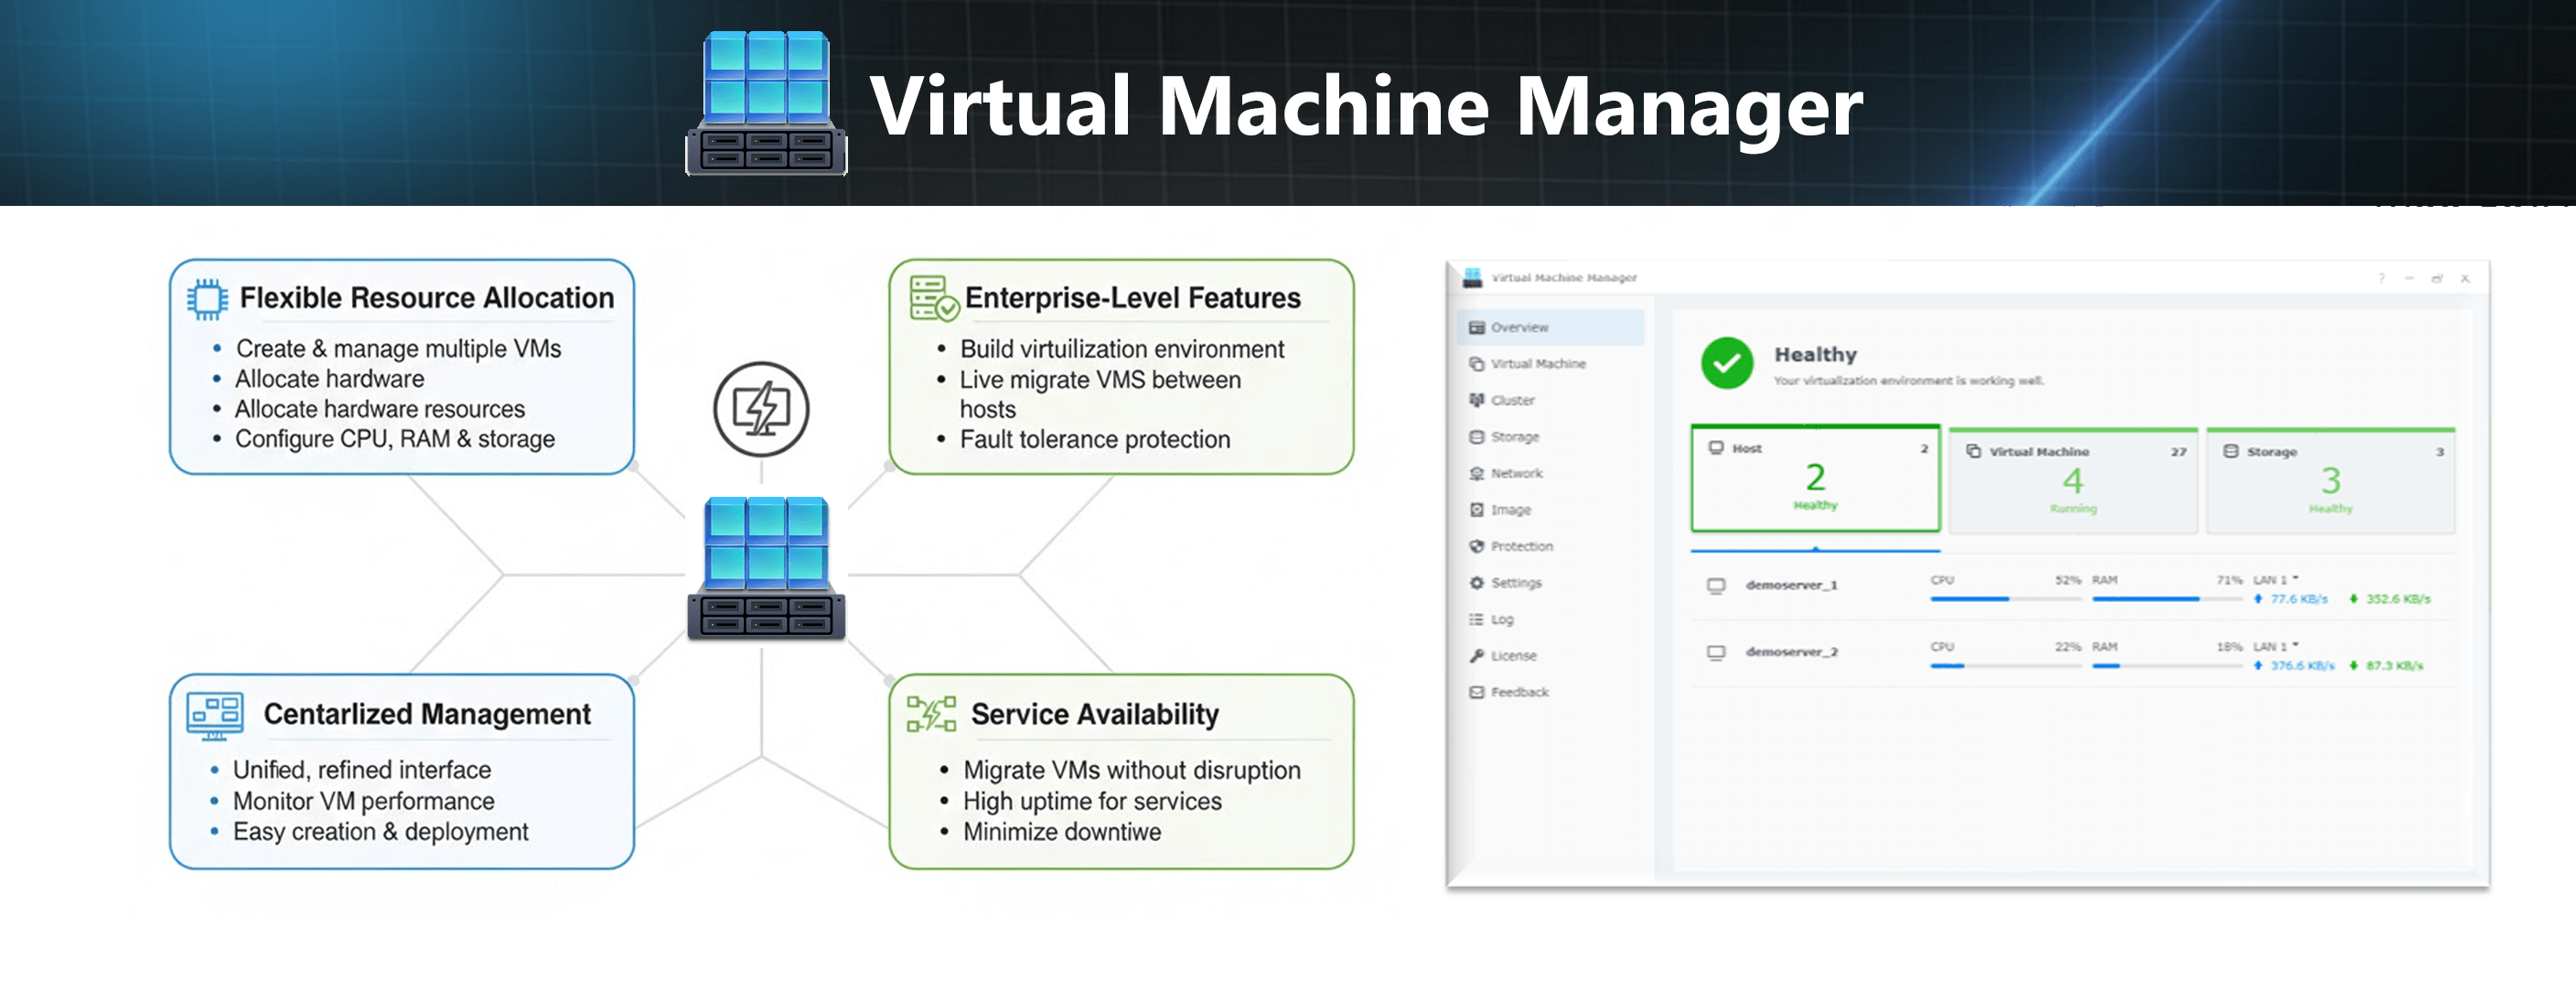This screenshot has width=2576, height=1002.
Task: Click the monitor icon next to demoserver_1
Action: click(1717, 584)
